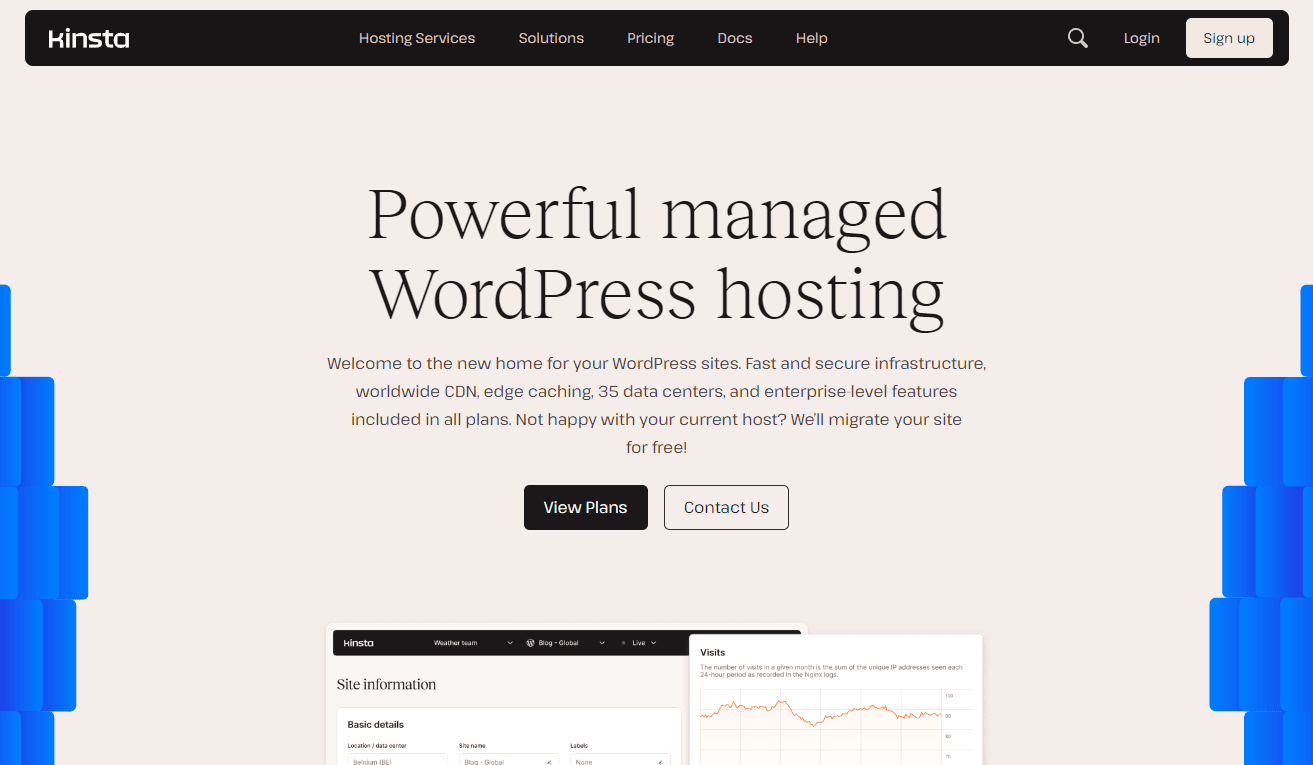
Task: Open the Help menu item
Action: 812,38
